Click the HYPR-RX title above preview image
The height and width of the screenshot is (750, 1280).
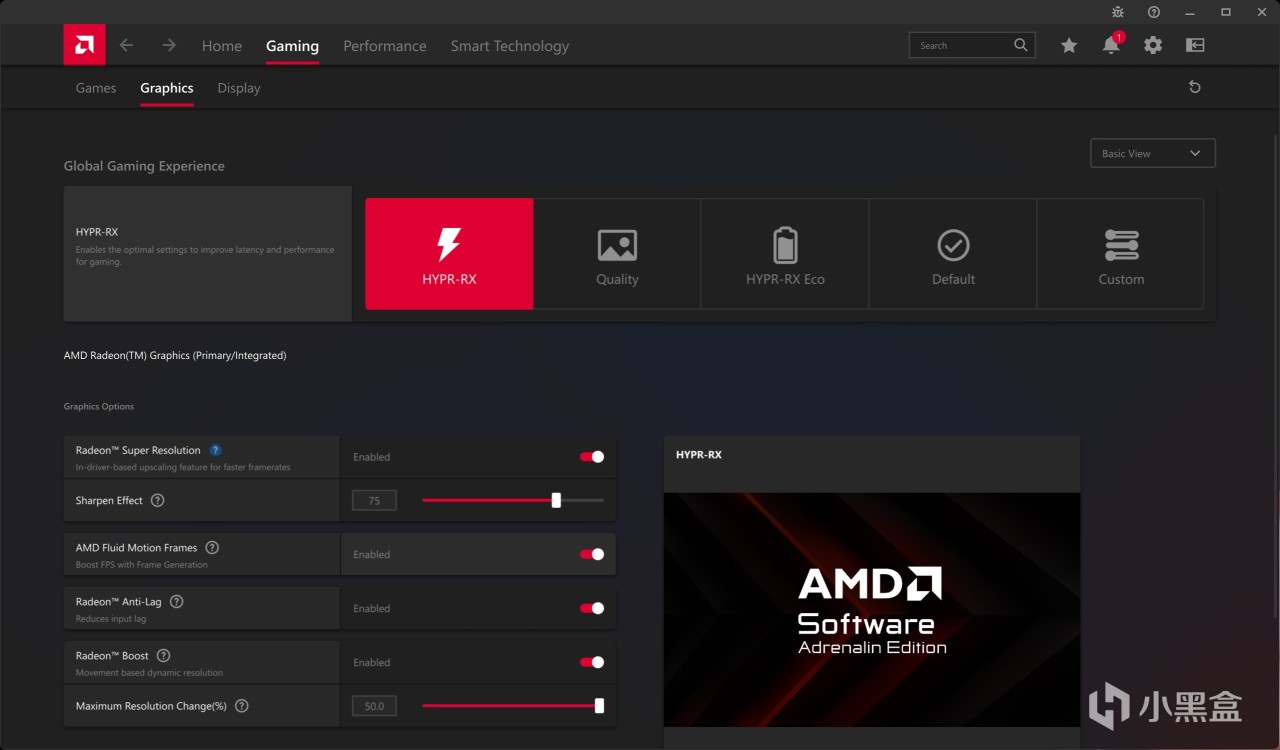pyautogui.click(x=699, y=455)
